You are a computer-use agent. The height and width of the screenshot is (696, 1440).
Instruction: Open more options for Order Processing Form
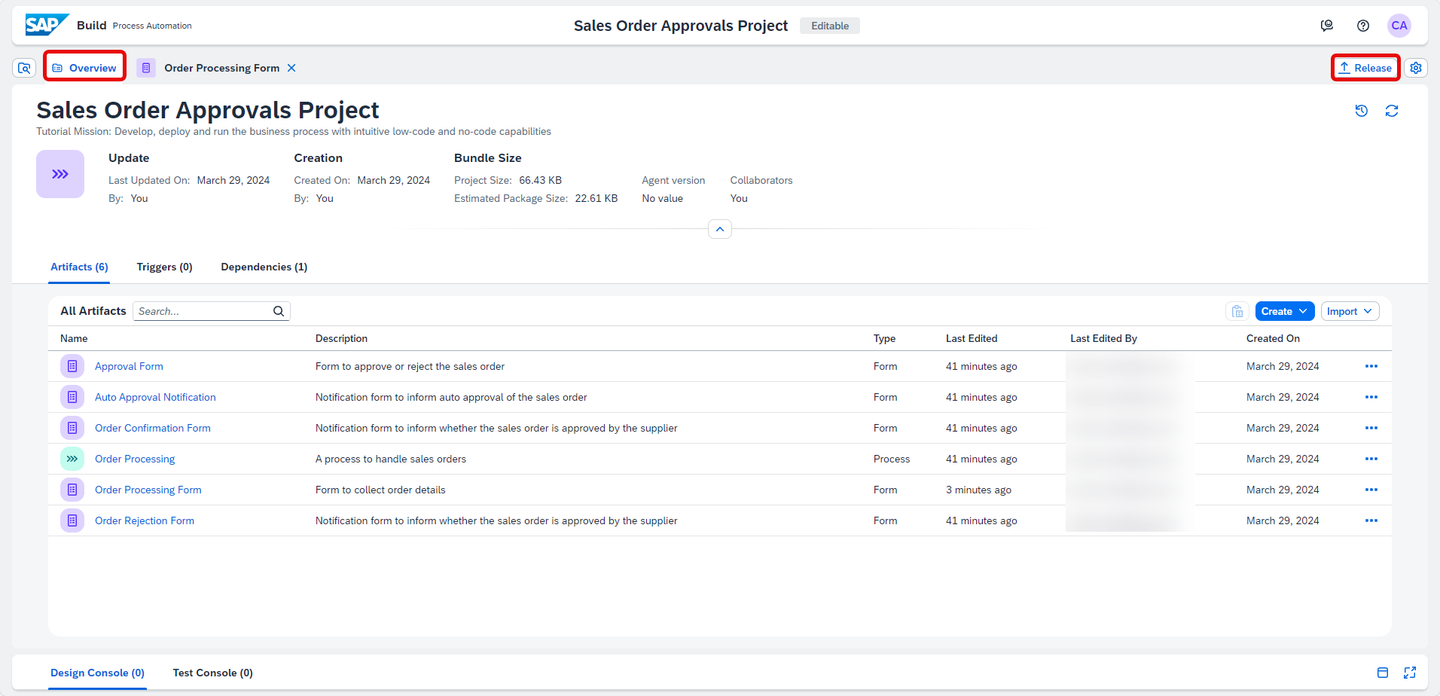[x=1371, y=490]
